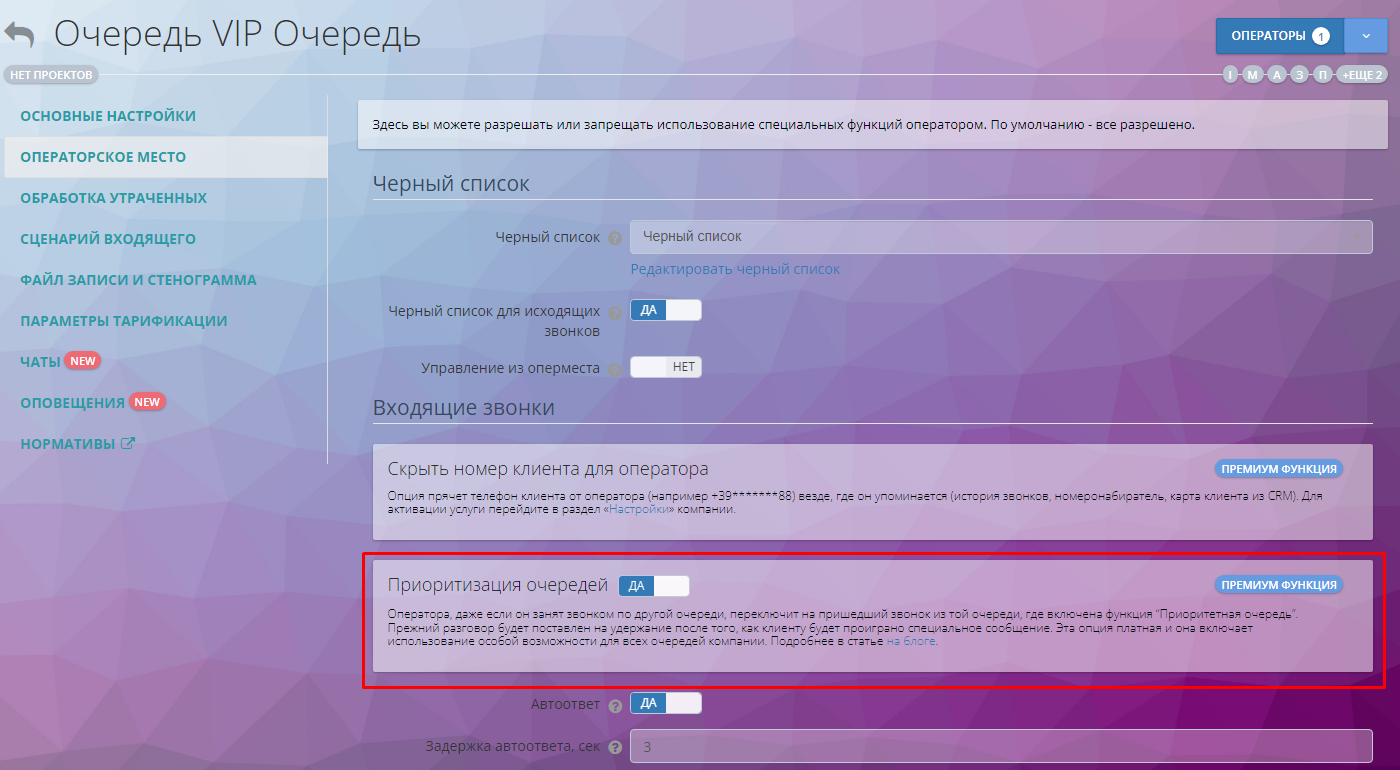Click the ОПЕРАТОРЫ button
The image size is (1400, 770).
click(x=1280, y=36)
